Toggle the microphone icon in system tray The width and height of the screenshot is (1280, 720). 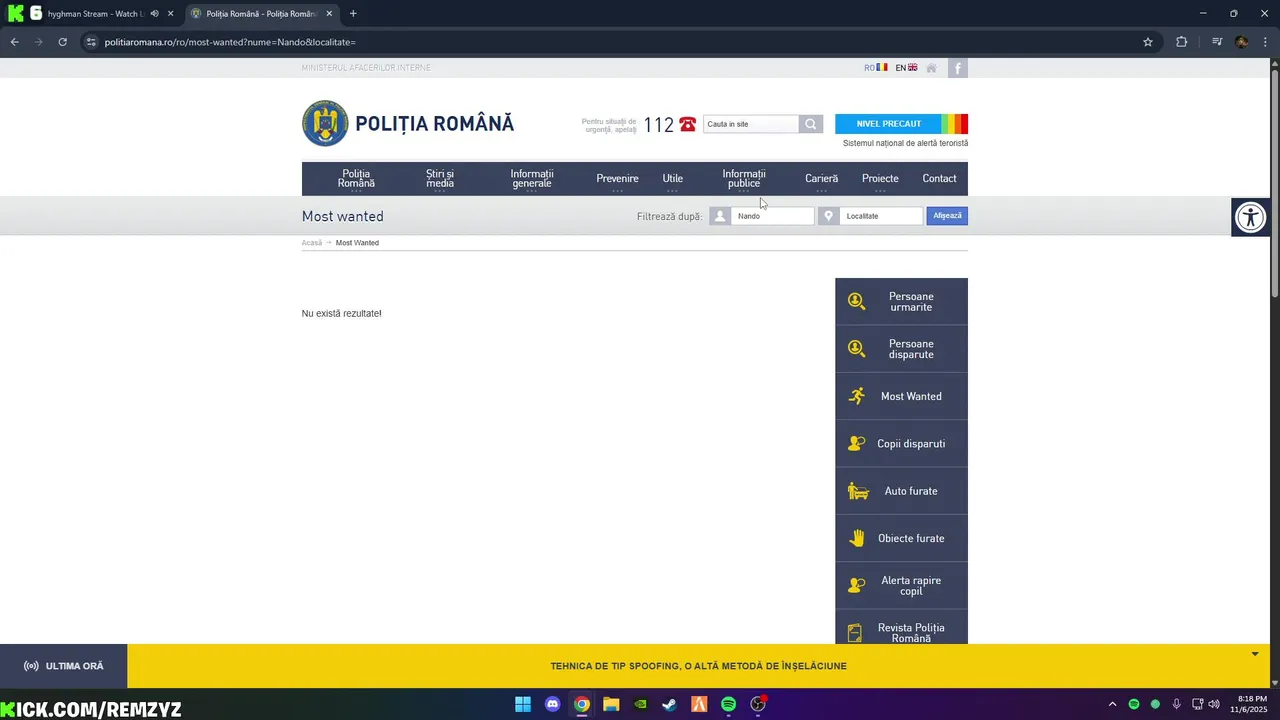[x=1176, y=704]
